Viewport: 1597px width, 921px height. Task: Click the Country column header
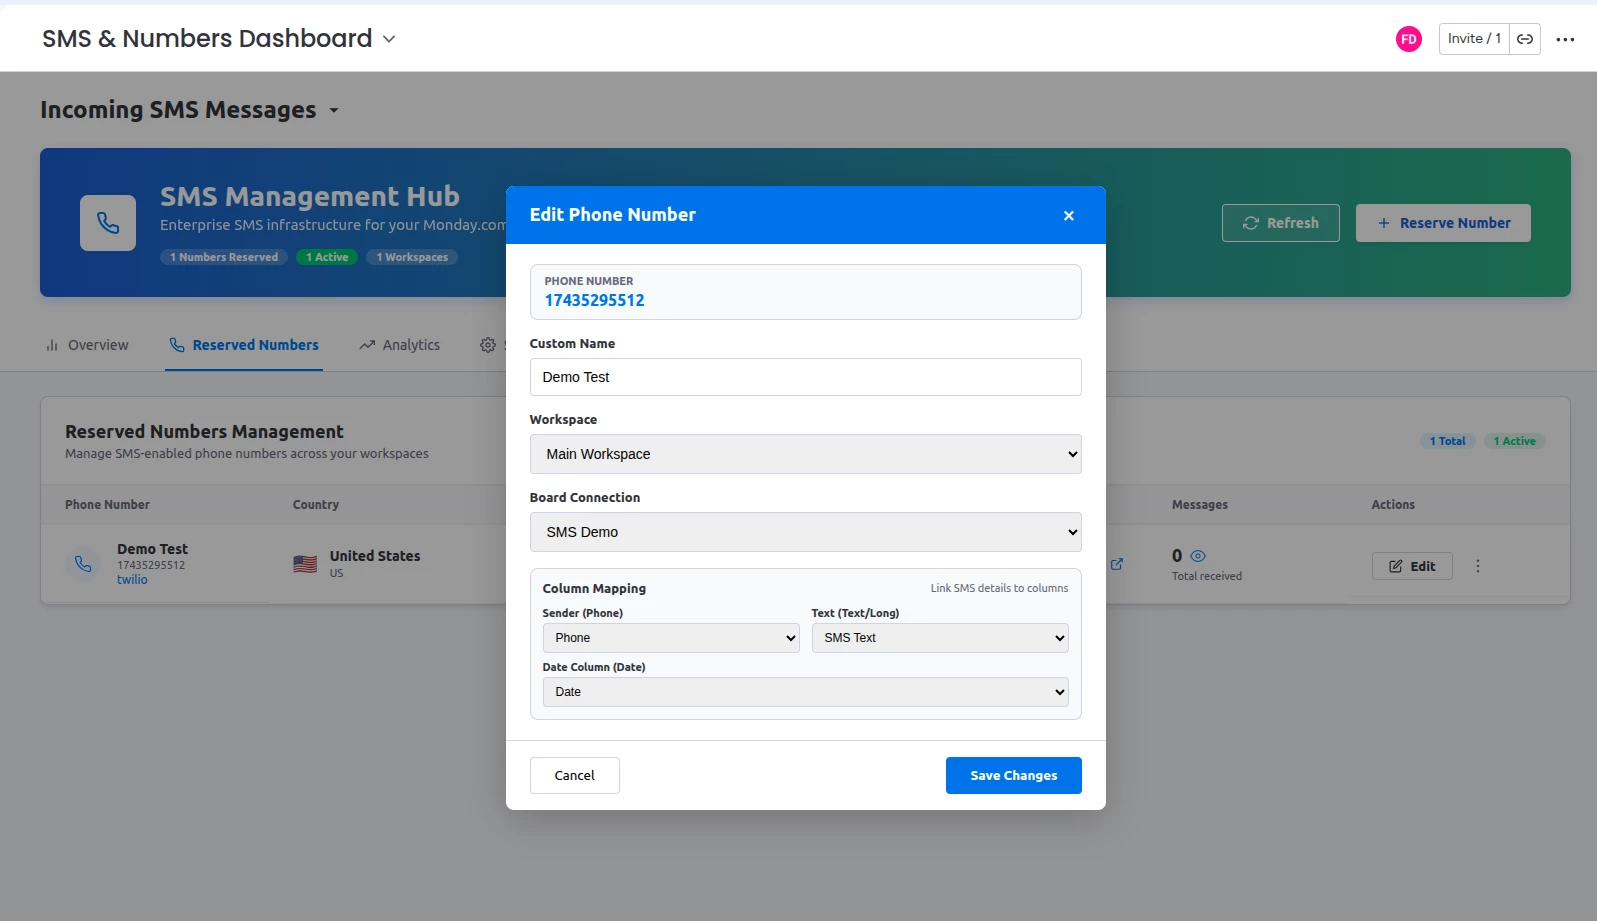[316, 505]
